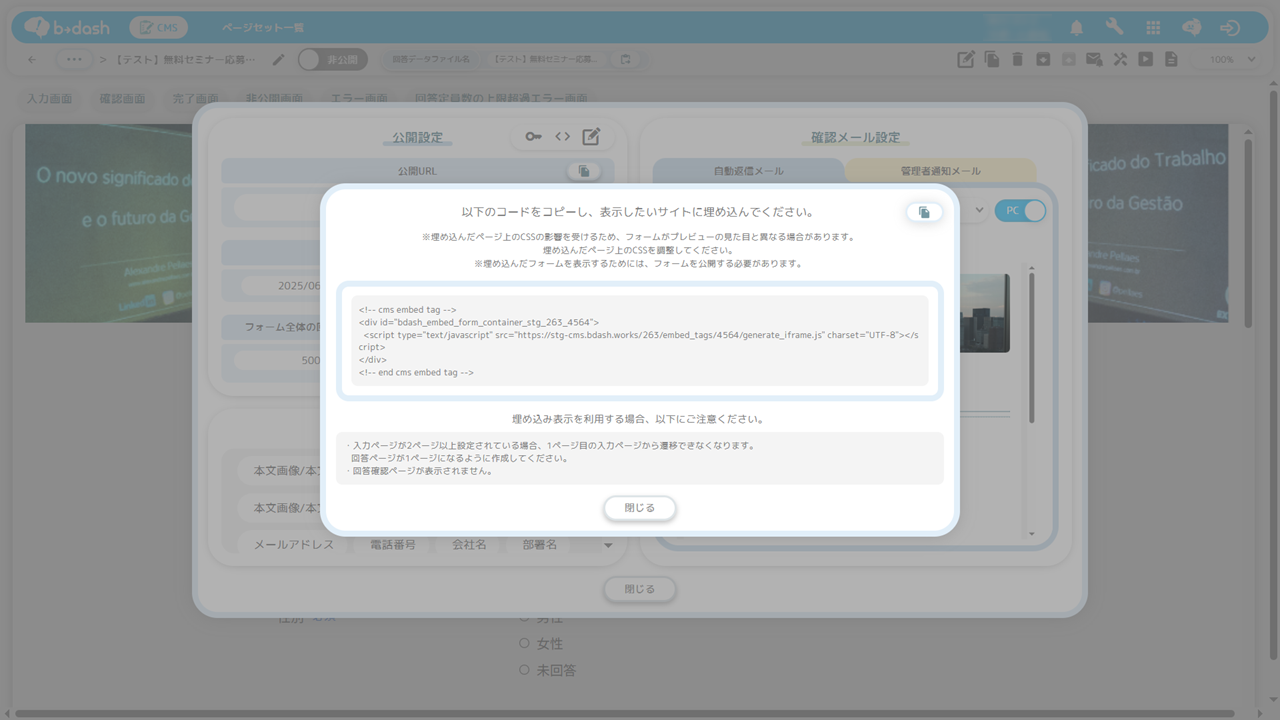
Task: Click the mail settings icon in toolbar
Action: click(1095, 60)
